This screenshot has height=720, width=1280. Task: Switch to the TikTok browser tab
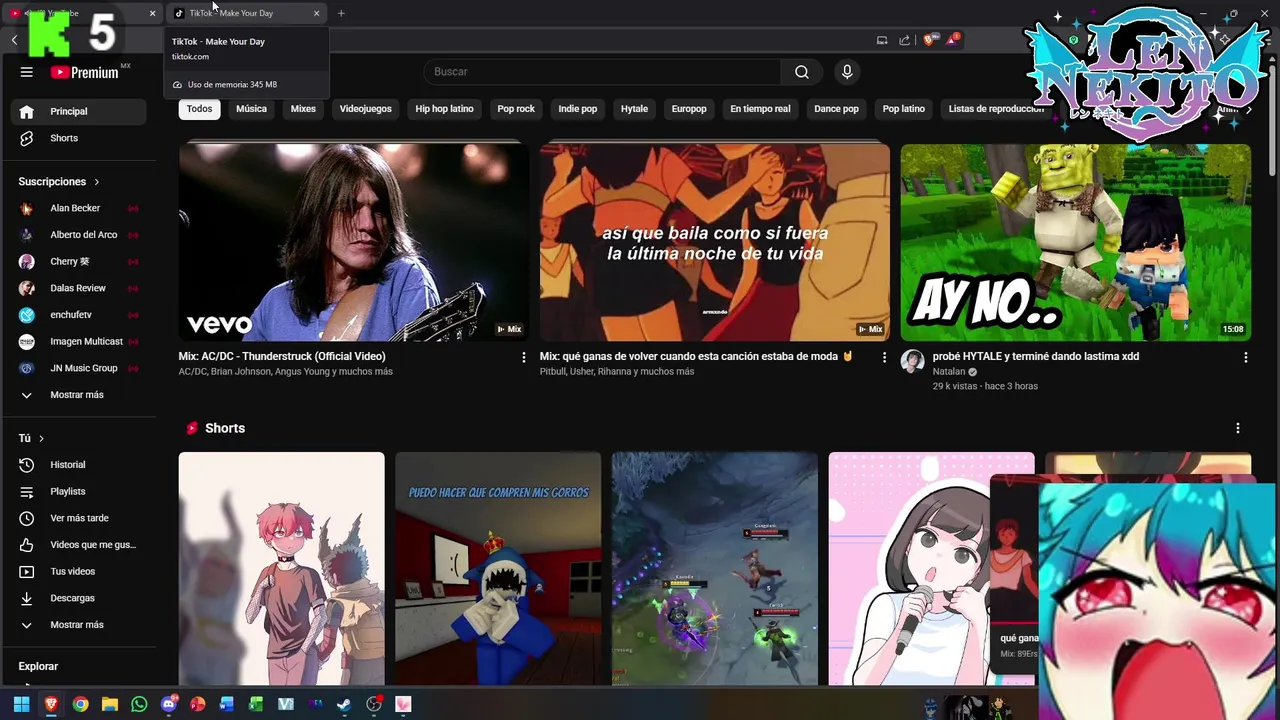pos(246,13)
